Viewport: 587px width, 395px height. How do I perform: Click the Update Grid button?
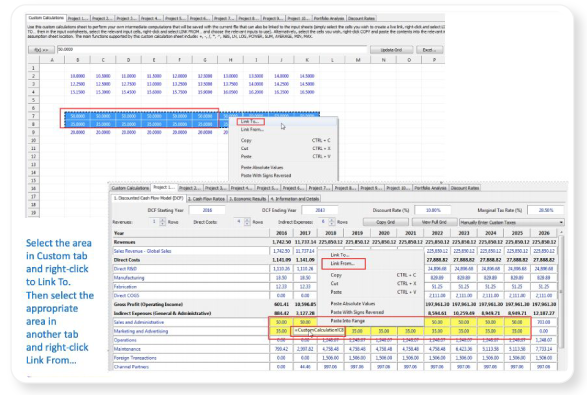pyautogui.click(x=391, y=50)
